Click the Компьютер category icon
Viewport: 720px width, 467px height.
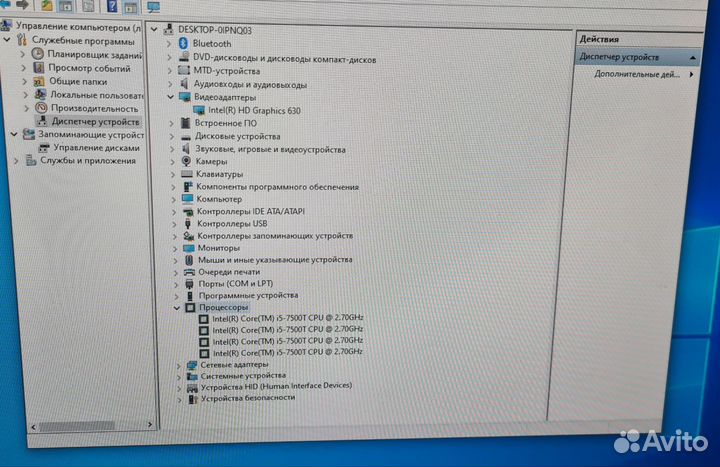pyautogui.click(x=187, y=199)
